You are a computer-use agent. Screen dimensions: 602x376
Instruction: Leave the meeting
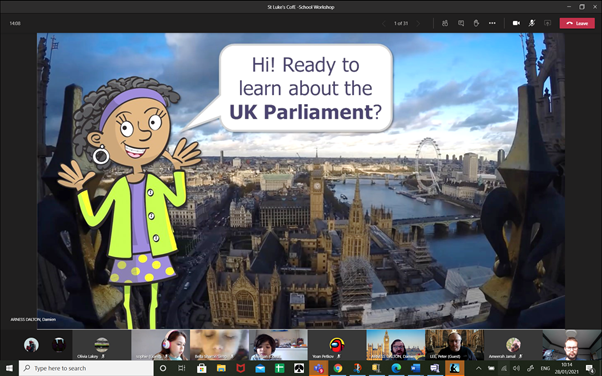[x=577, y=23]
